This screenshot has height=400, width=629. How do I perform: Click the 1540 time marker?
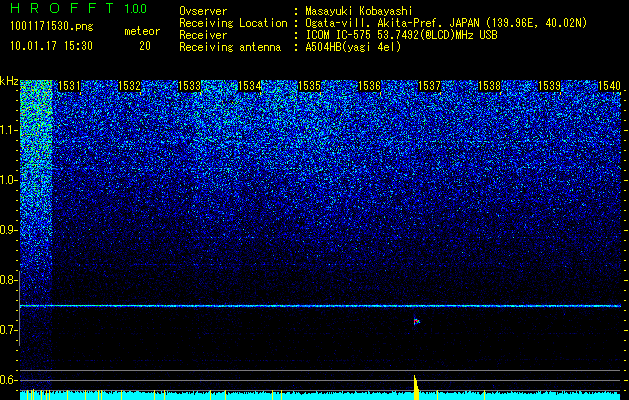[x=609, y=86]
